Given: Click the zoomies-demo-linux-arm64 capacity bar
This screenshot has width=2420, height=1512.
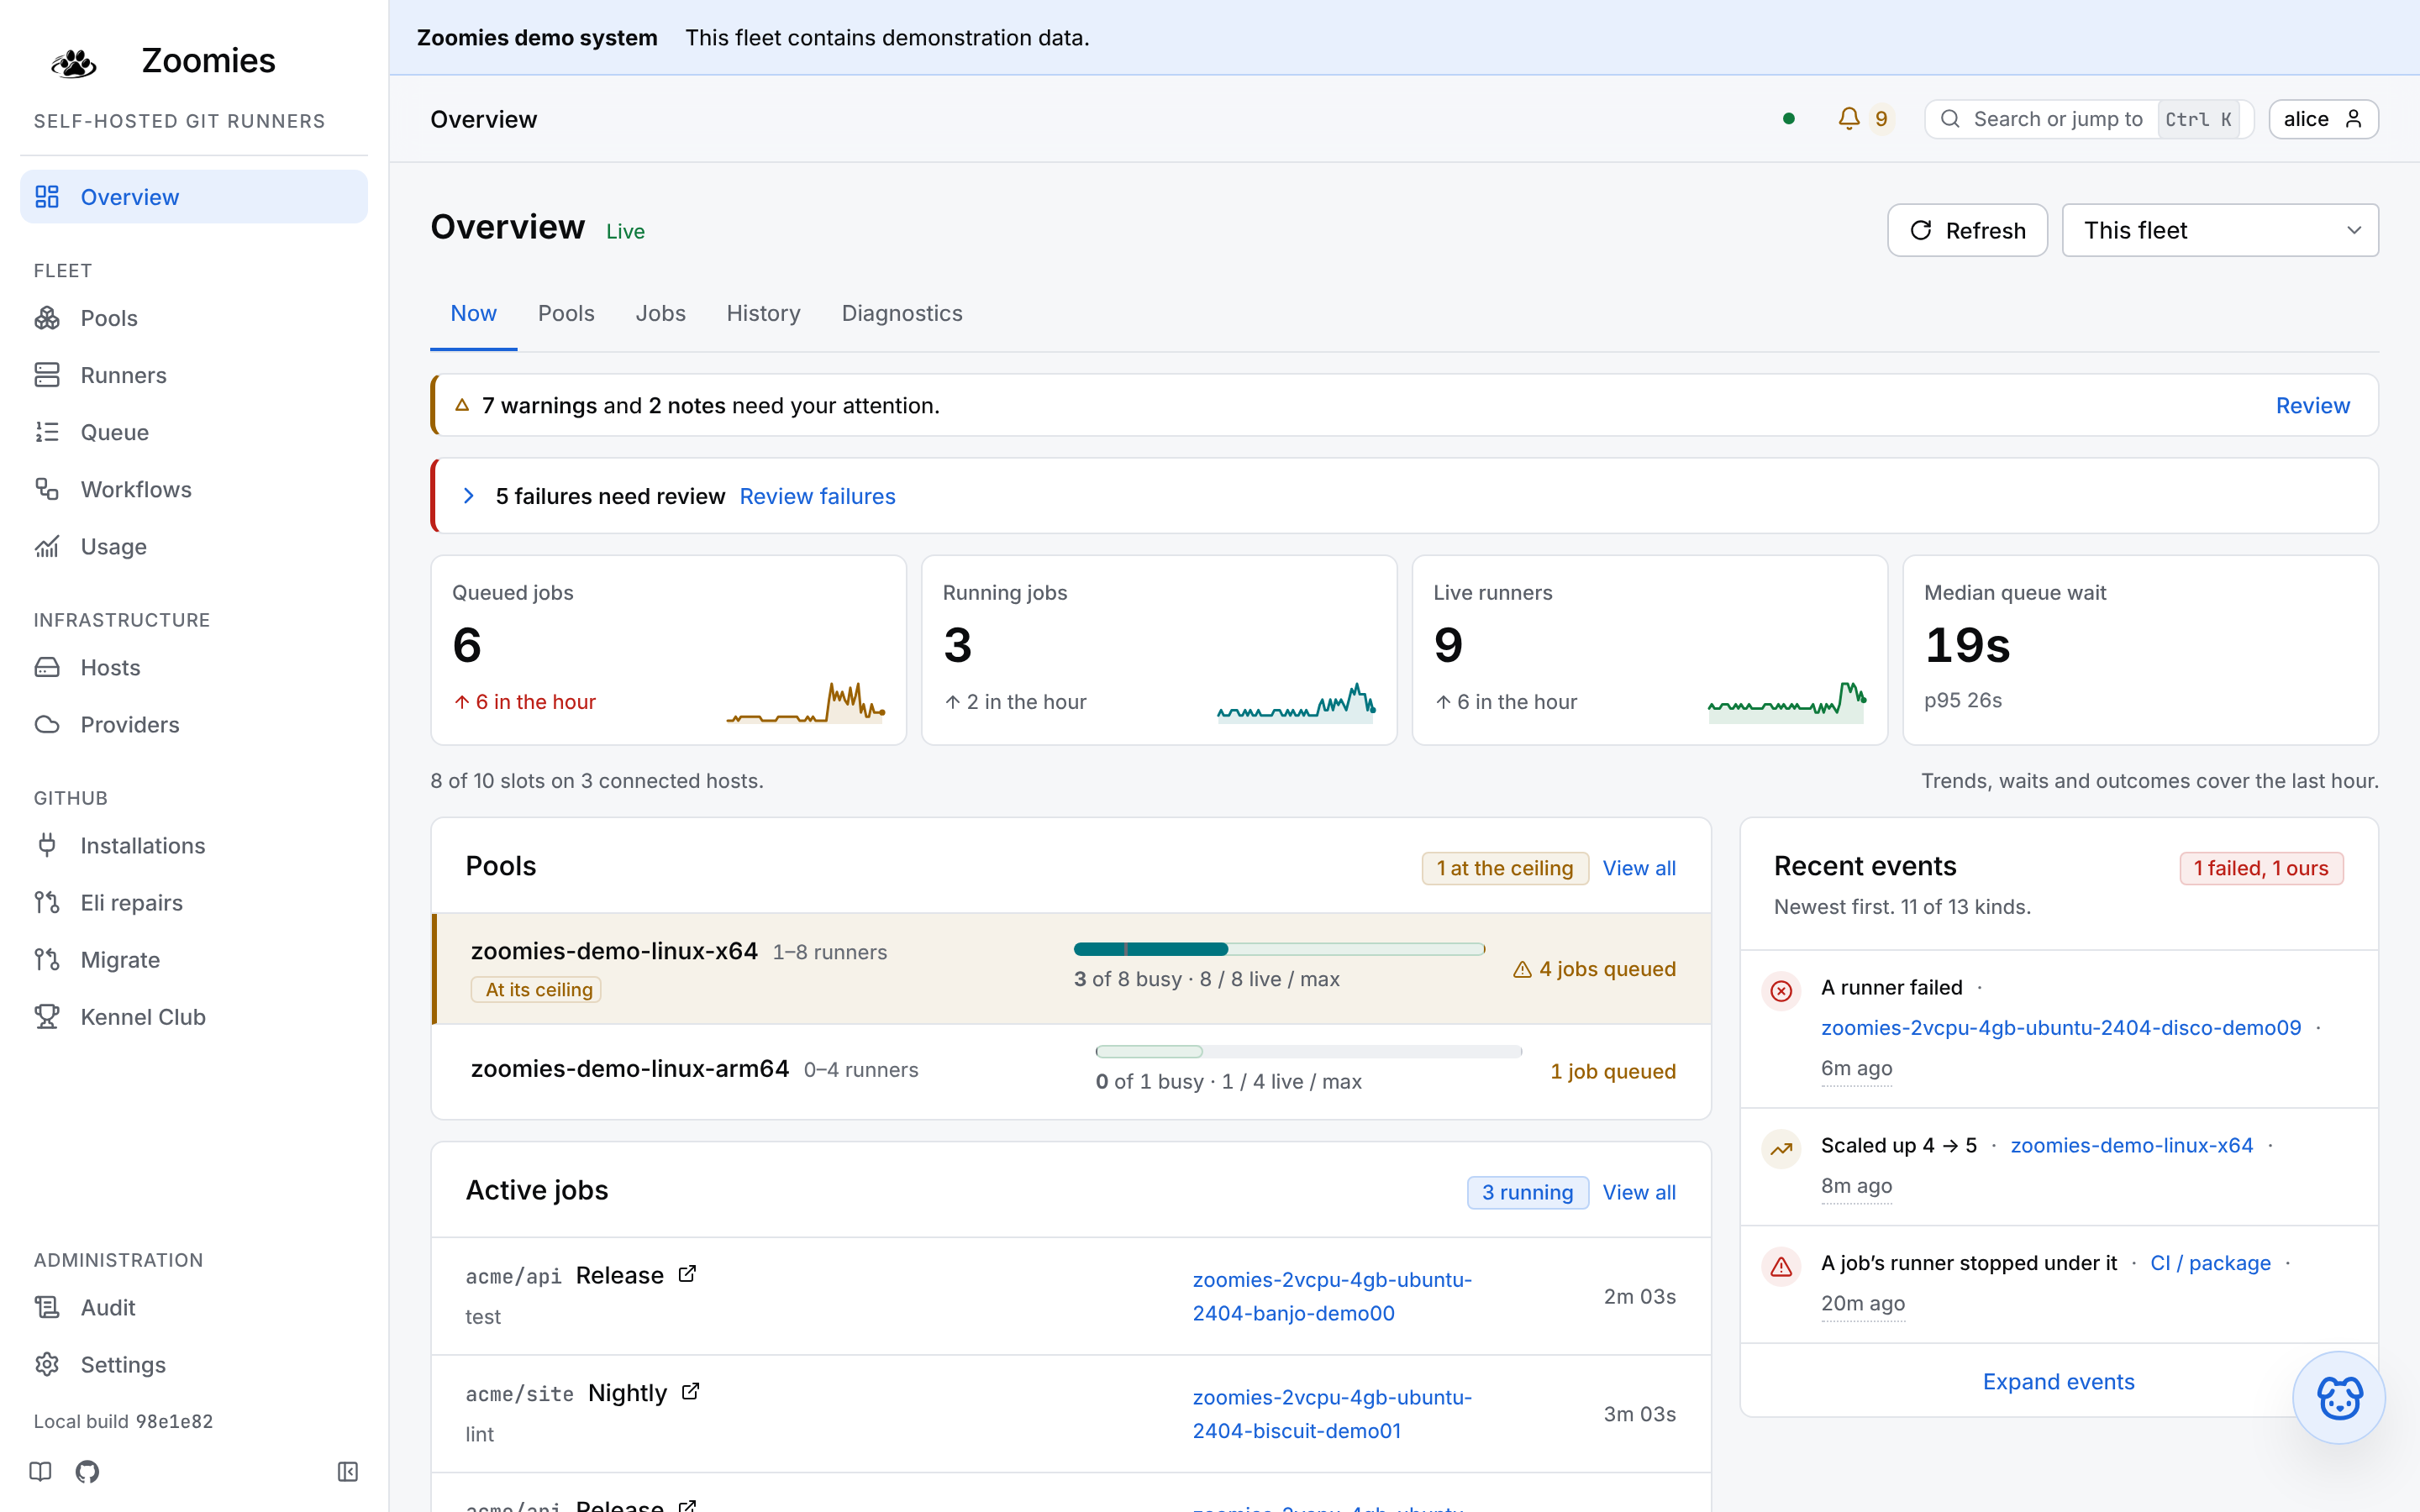Looking at the screenshot, I should 1309,1051.
